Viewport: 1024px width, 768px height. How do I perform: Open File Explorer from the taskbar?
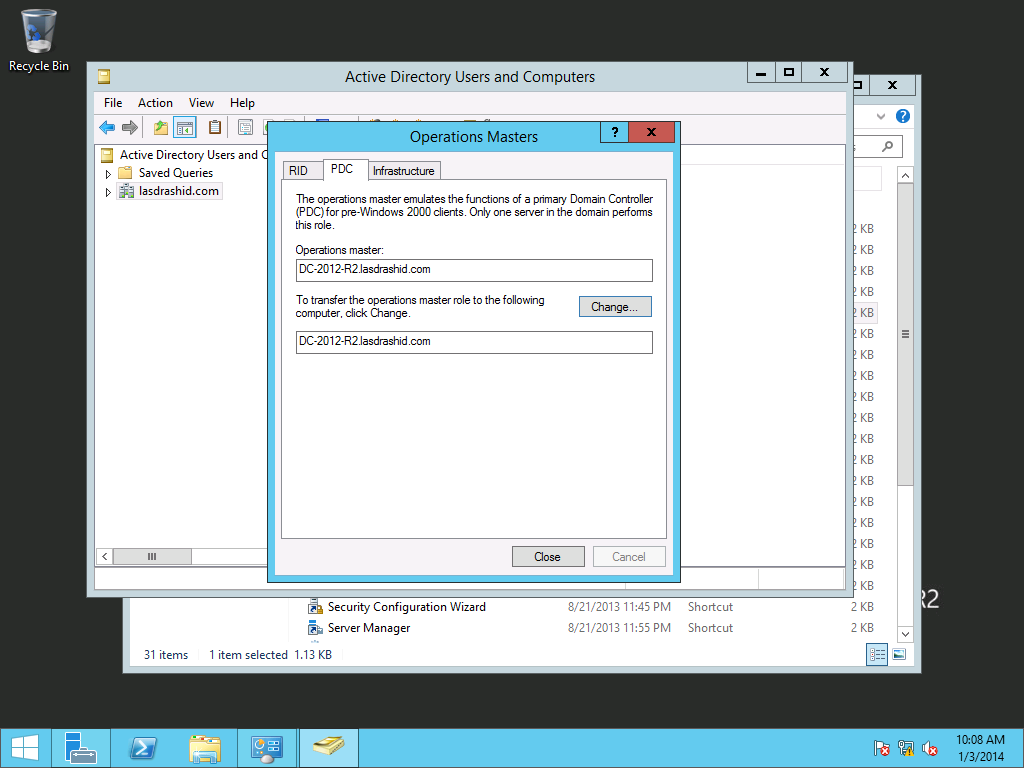(x=205, y=748)
